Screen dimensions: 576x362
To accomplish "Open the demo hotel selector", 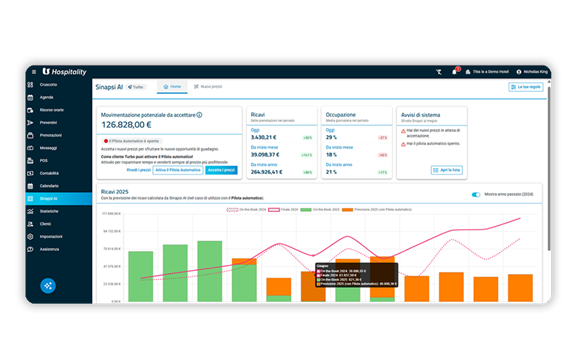I will point(487,72).
